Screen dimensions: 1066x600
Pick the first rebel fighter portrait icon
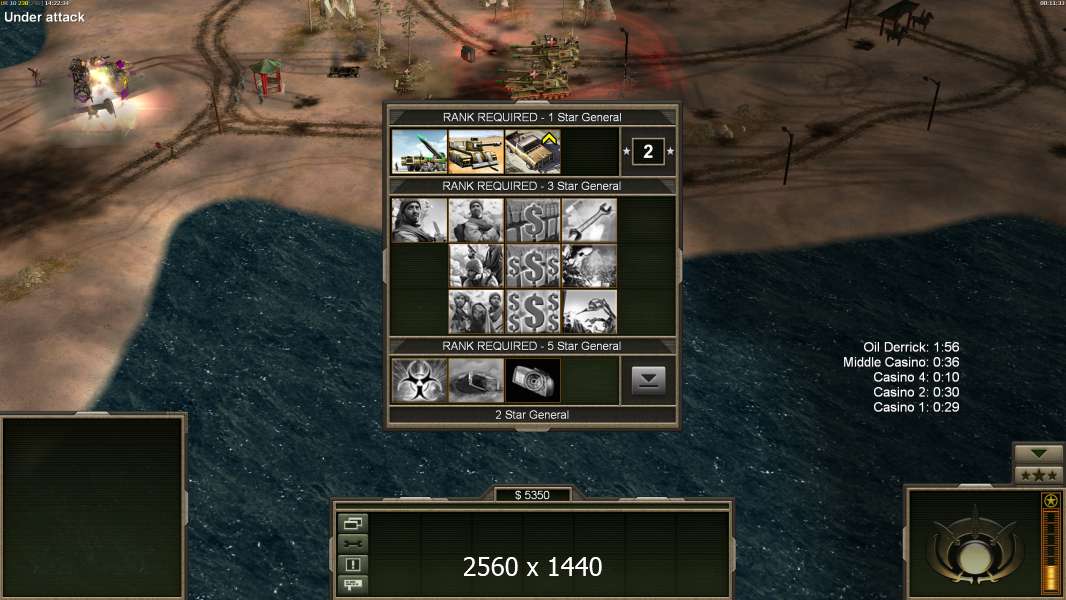click(x=419, y=220)
